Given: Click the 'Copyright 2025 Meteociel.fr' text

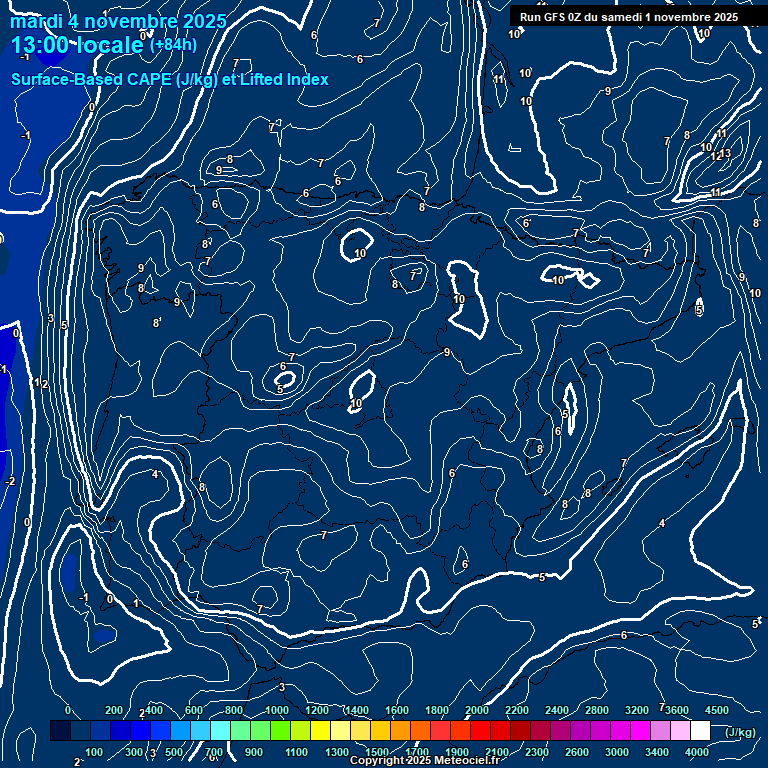Looking at the screenshot, I should 425,760.
